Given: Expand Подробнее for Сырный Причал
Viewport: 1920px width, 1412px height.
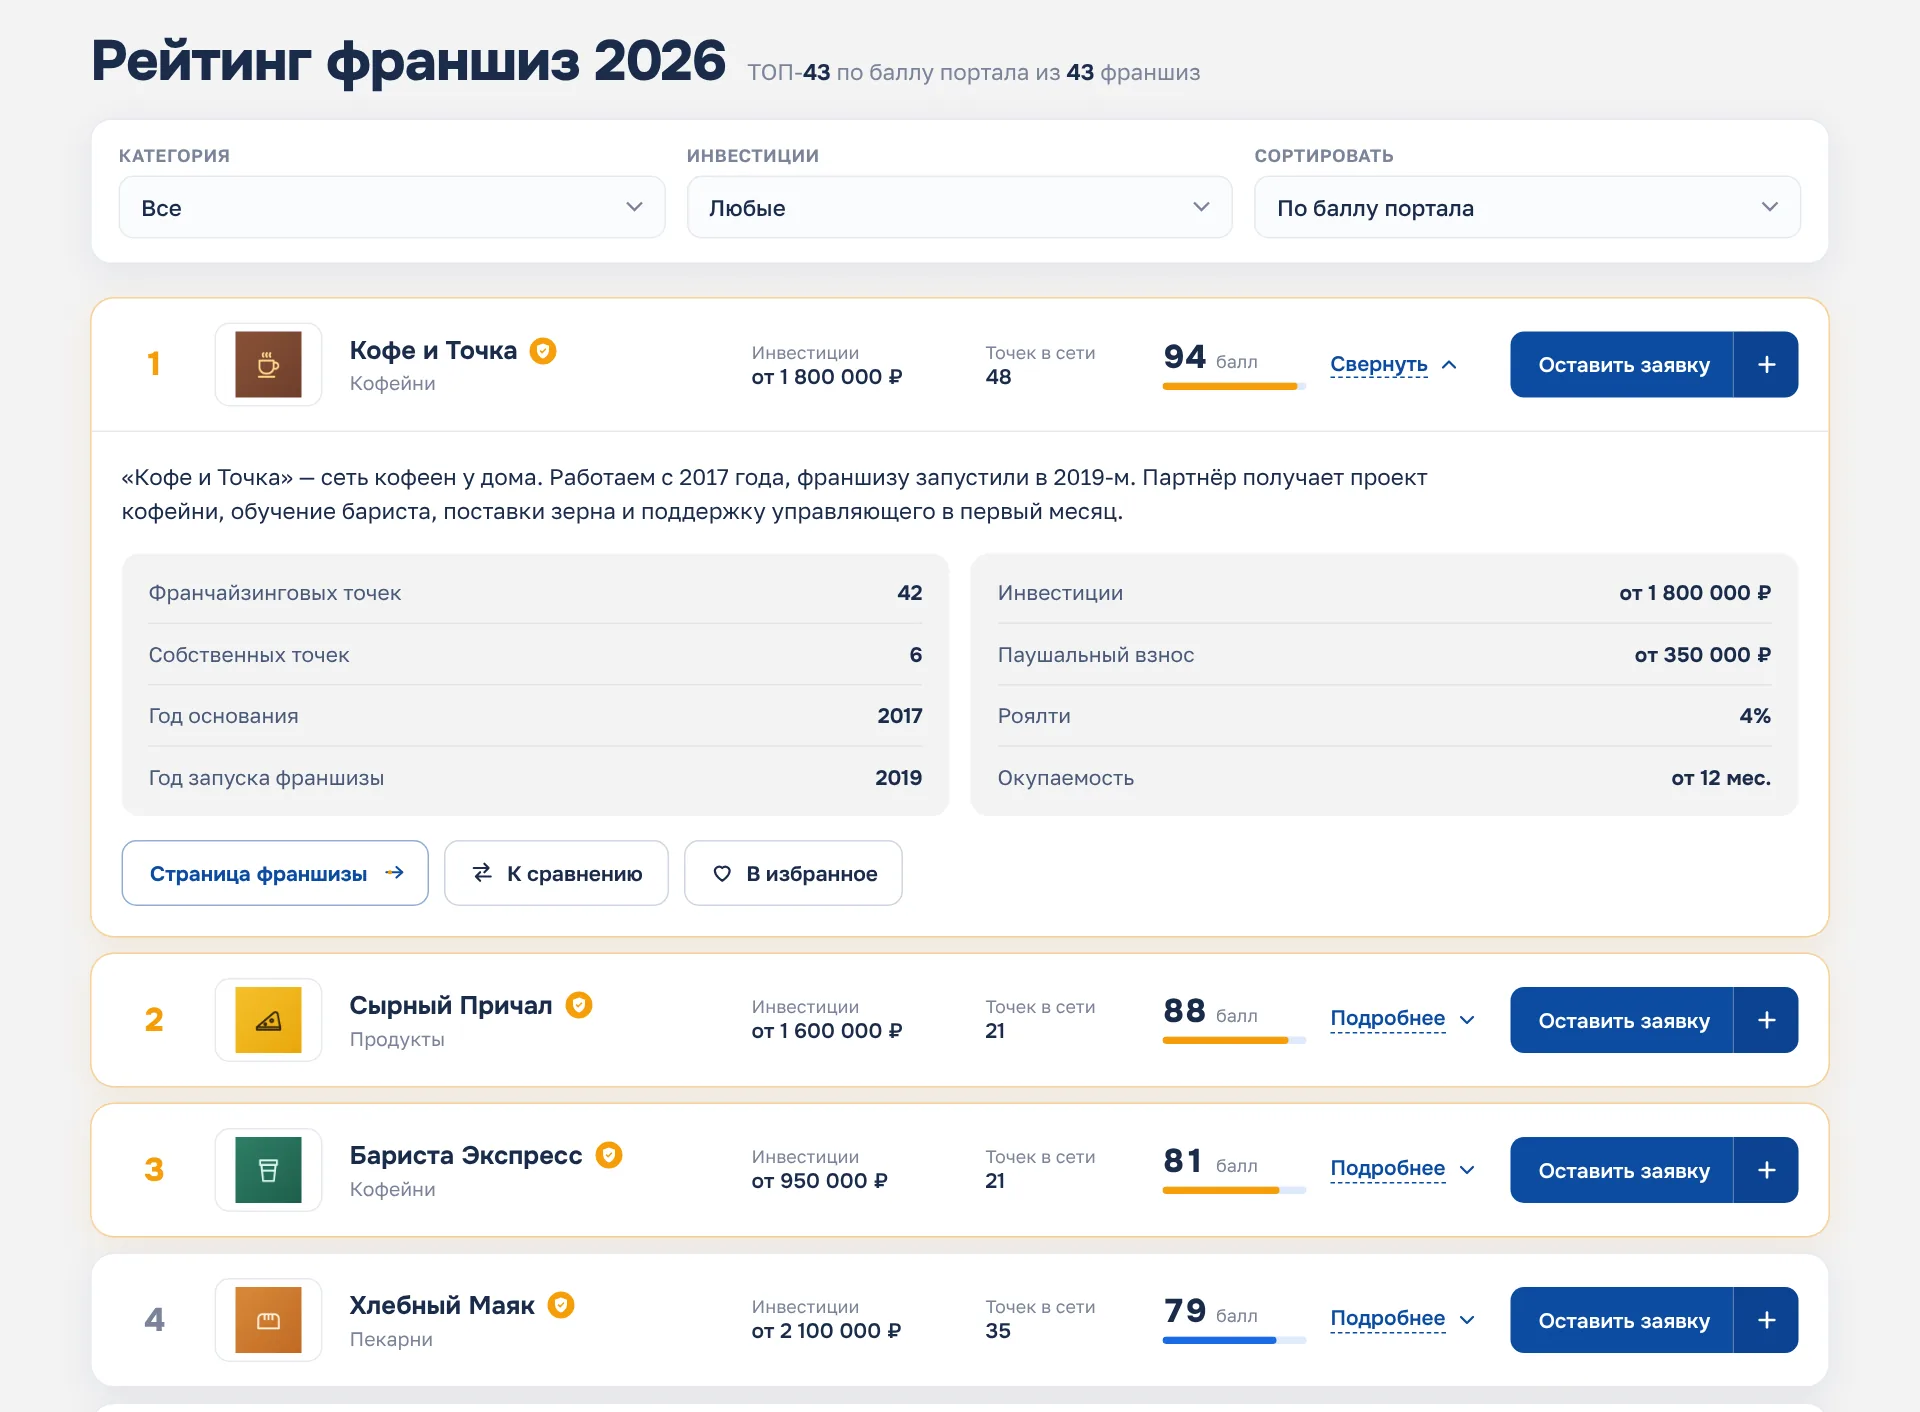Looking at the screenshot, I should pos(1402,1019).
